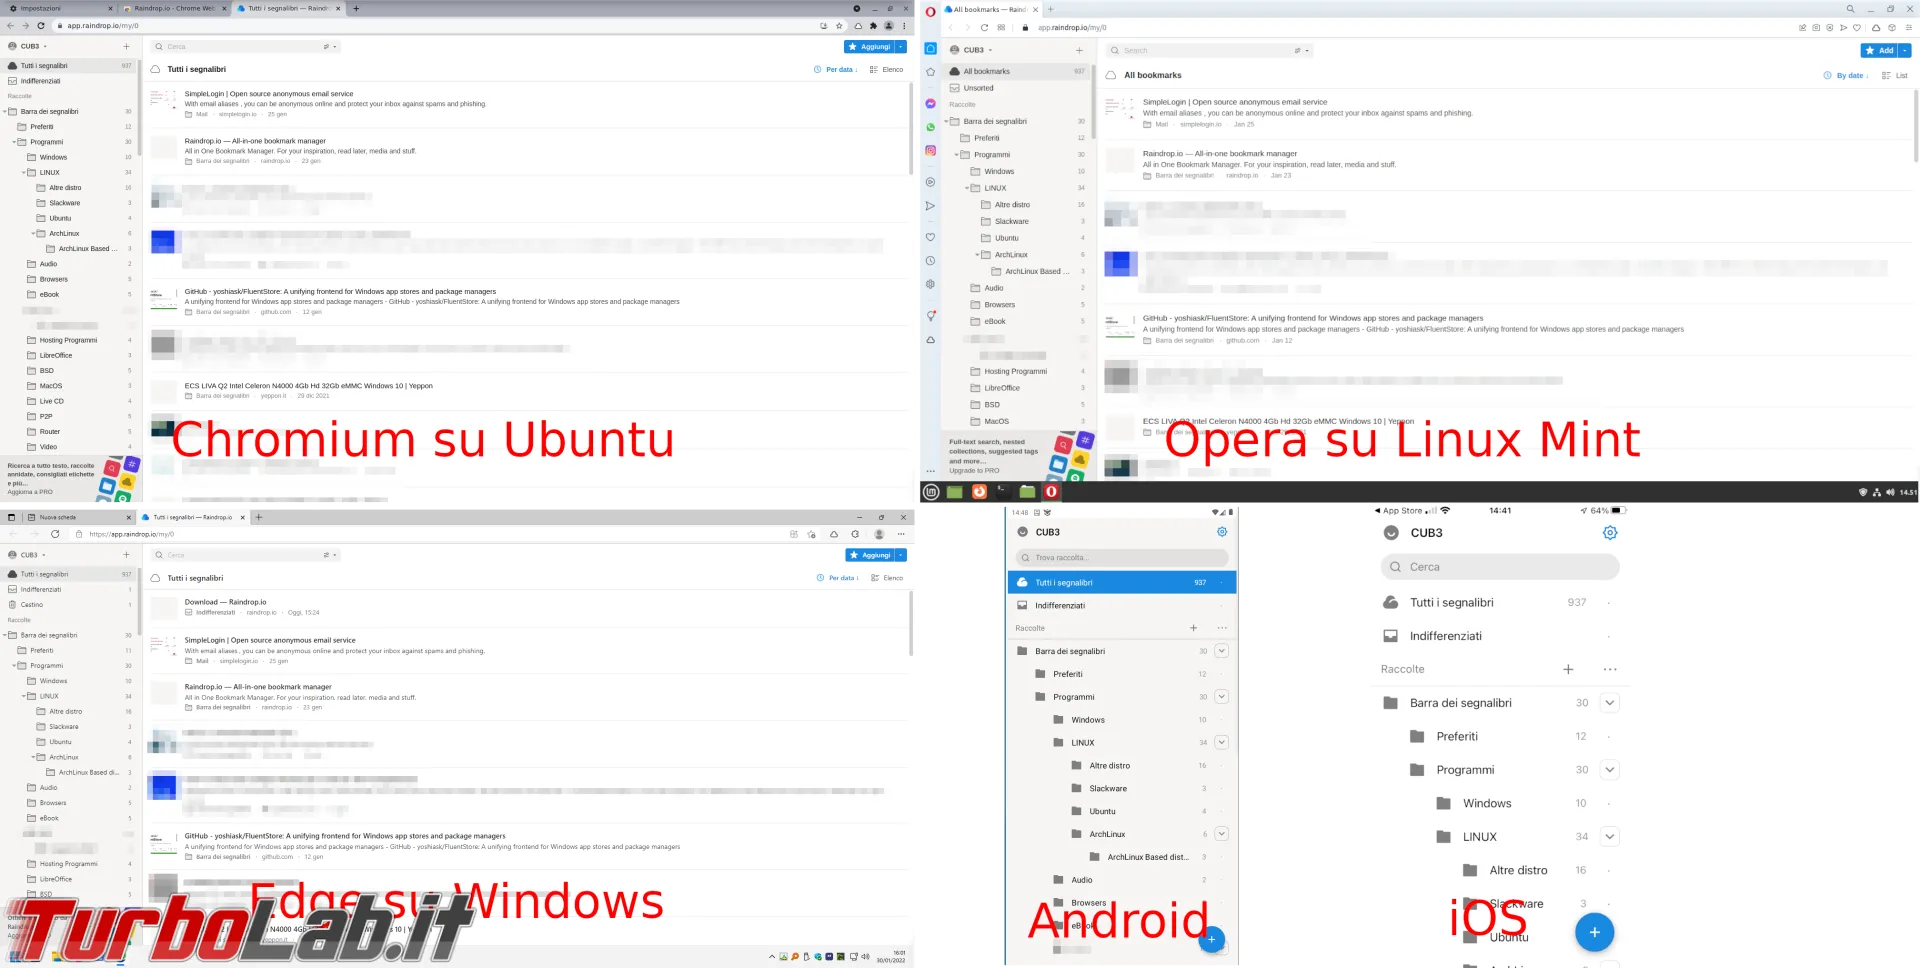
Task: Switch Elenco view mode in Chromium
Action: [886, 69]
